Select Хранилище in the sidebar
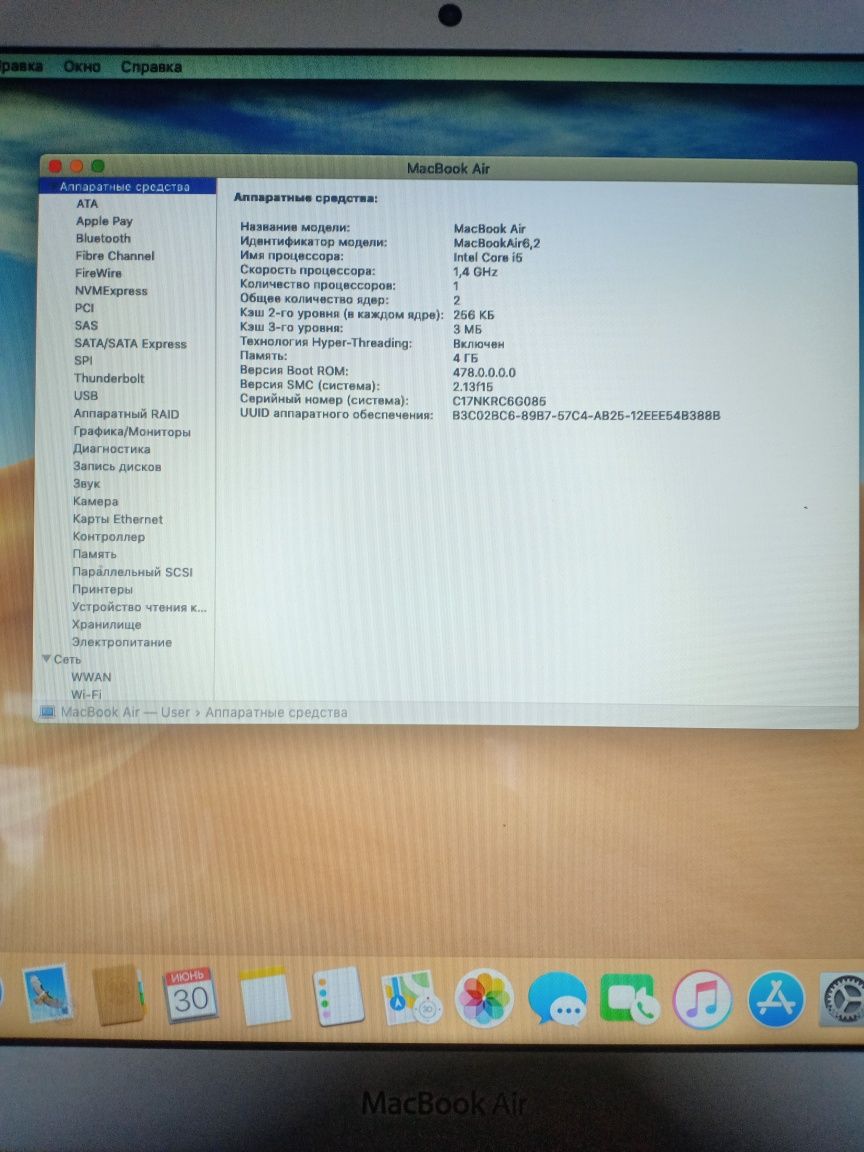 pyautogui.click(x=107, y=624)
